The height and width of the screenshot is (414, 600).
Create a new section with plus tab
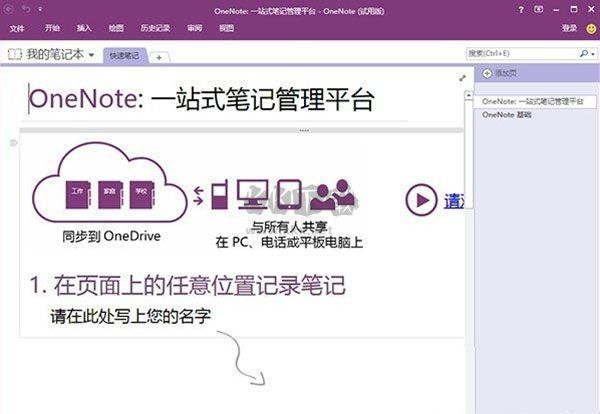pyautogui.click(x=159, y=57)
